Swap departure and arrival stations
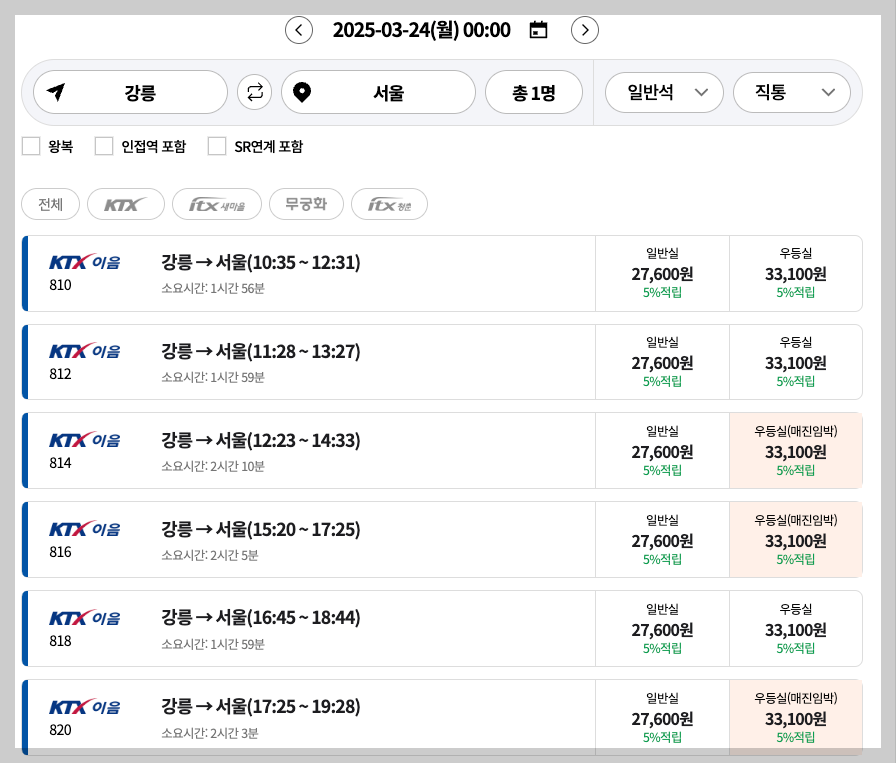Viewport: 896px width, 763px height. pyautogui.click(x=254, y=92)
